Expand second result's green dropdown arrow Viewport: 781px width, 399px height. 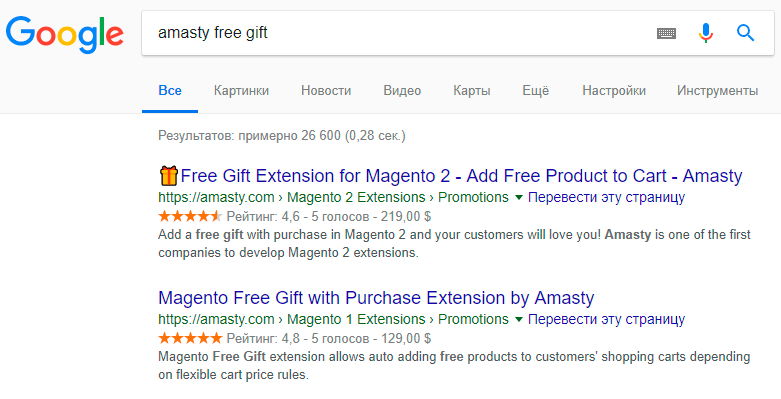(518, 320)
